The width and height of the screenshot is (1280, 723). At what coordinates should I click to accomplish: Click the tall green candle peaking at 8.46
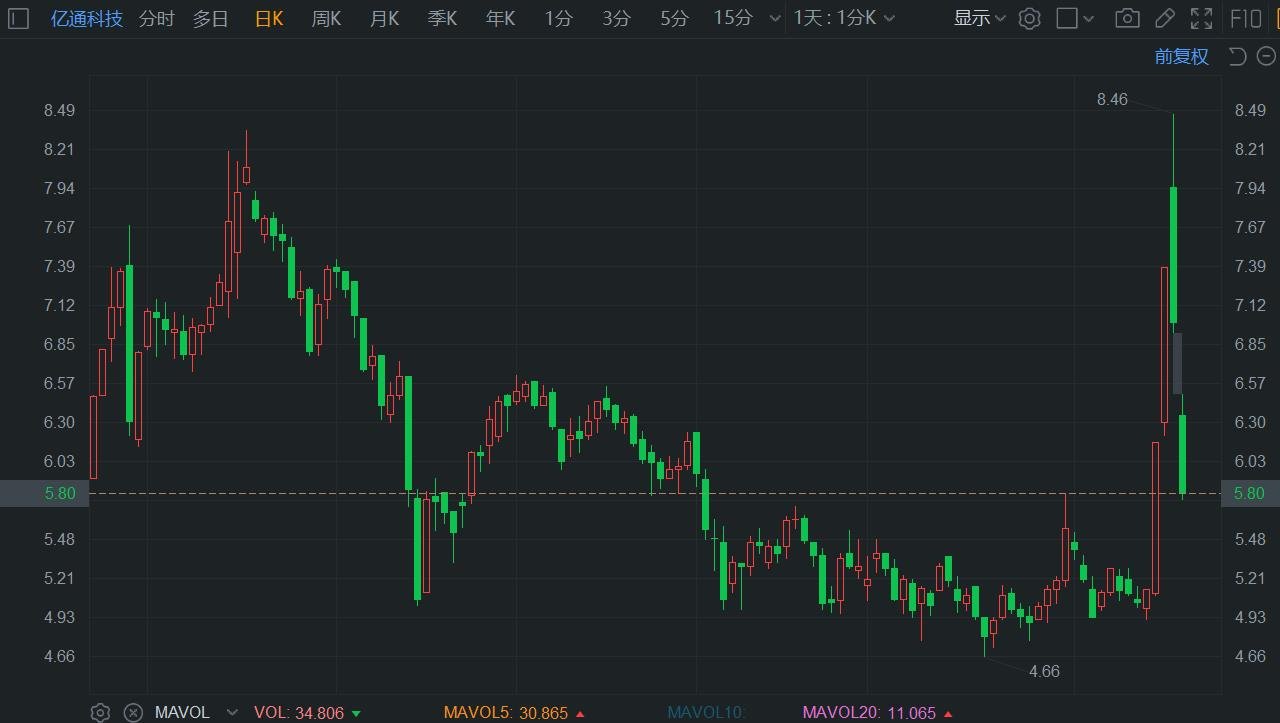(x=1173, y=254)
